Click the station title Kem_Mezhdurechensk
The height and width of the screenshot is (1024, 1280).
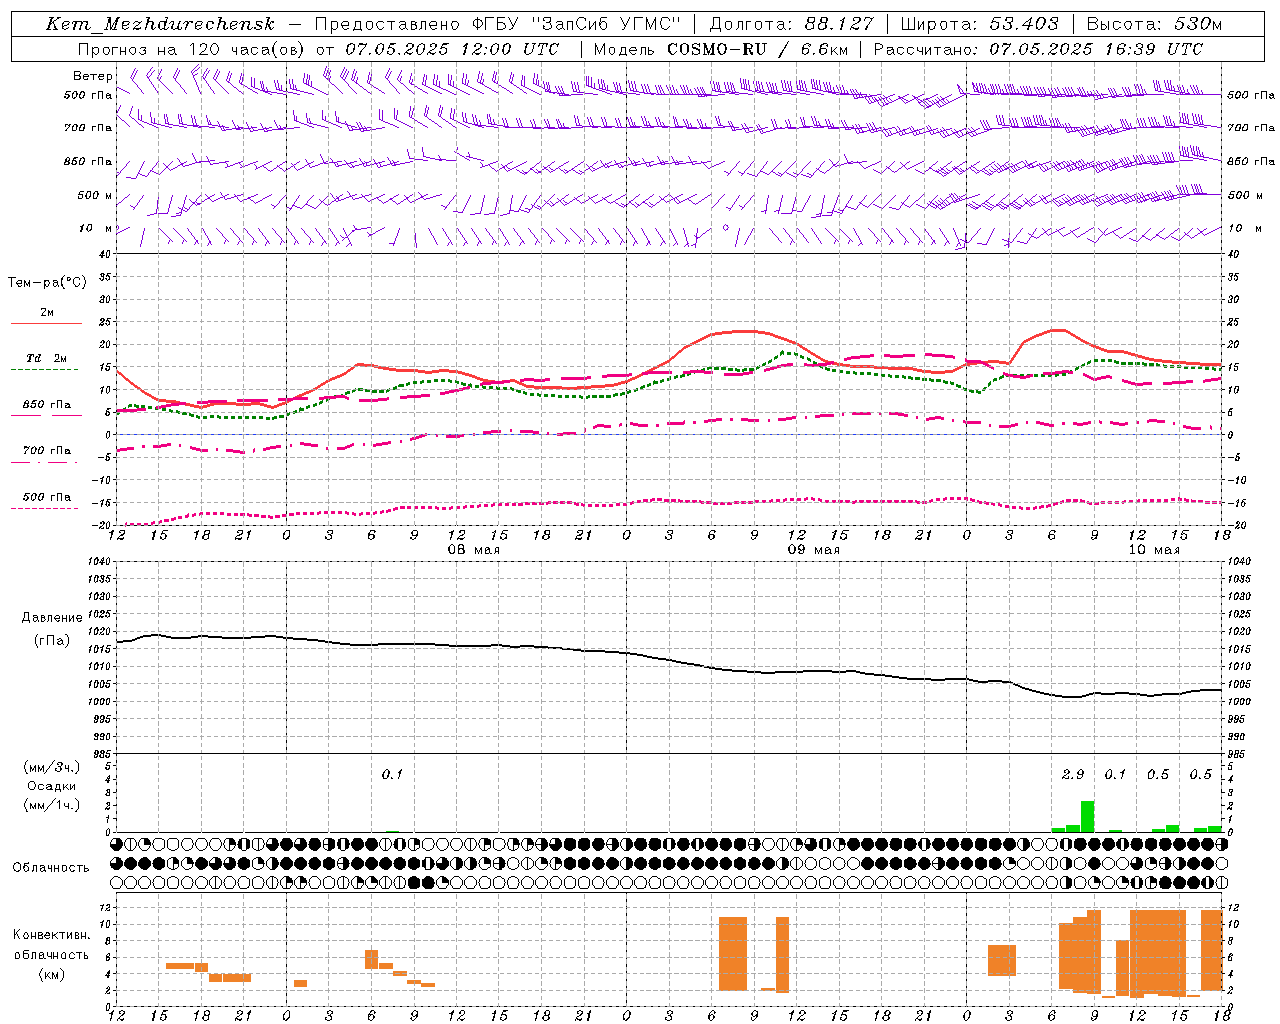click(x=160, y=24)
